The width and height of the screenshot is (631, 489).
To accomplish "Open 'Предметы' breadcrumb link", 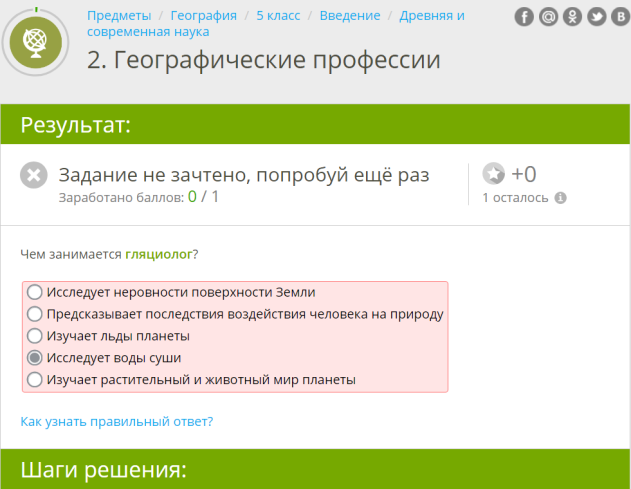I will [119, 15].
